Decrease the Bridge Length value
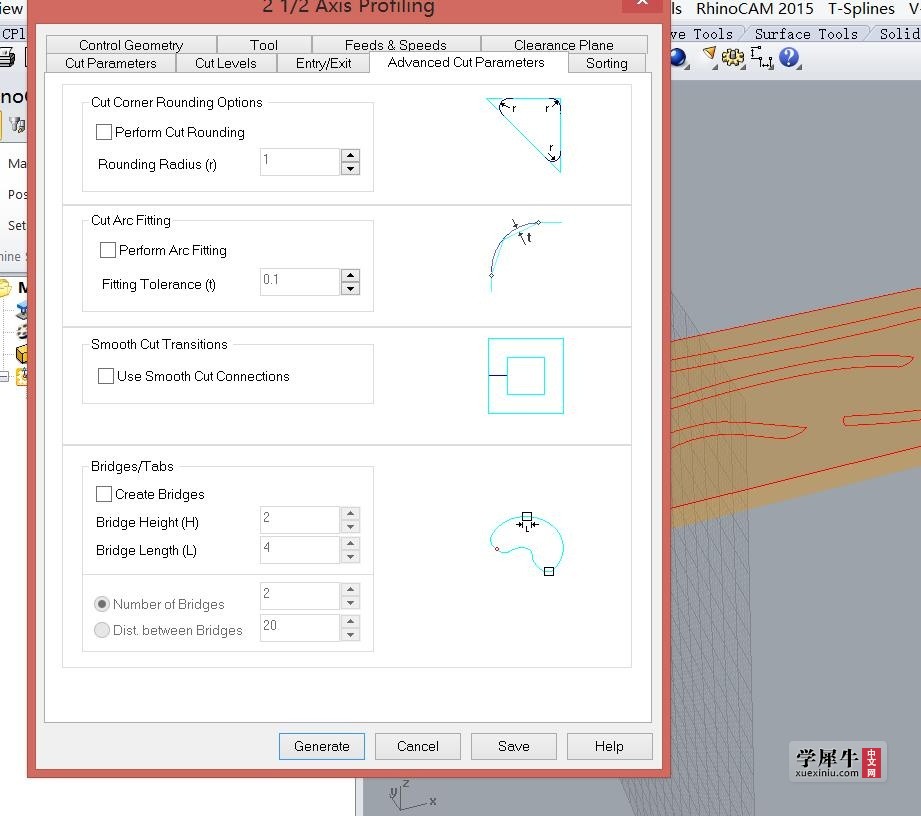Image resolution: width=921 pixels, height=816 pixels. pos(351,556)
